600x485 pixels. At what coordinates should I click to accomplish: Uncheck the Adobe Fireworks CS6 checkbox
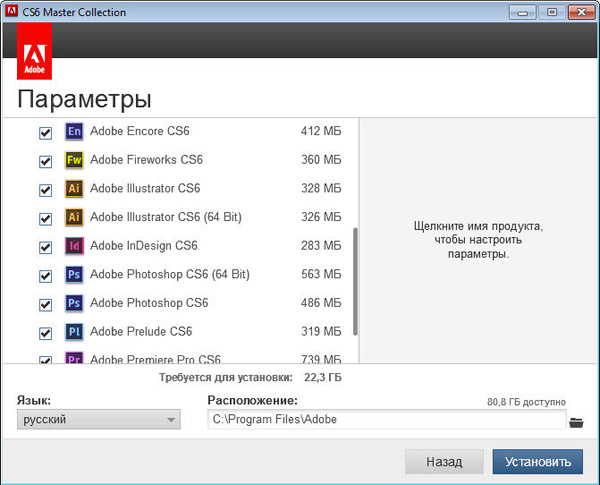tap(45, 161)
